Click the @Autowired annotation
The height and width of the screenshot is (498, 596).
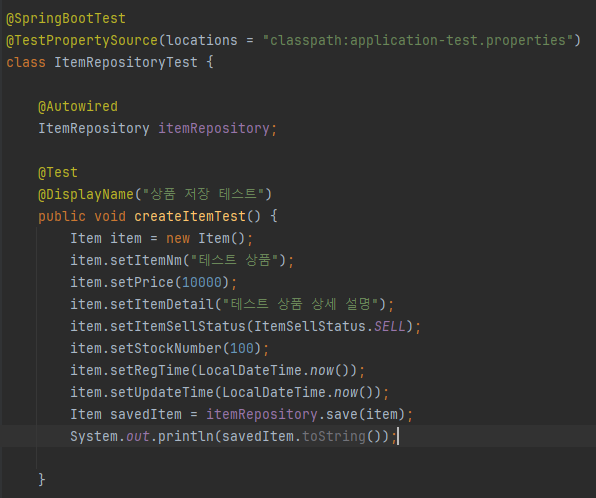click(78, 106)
